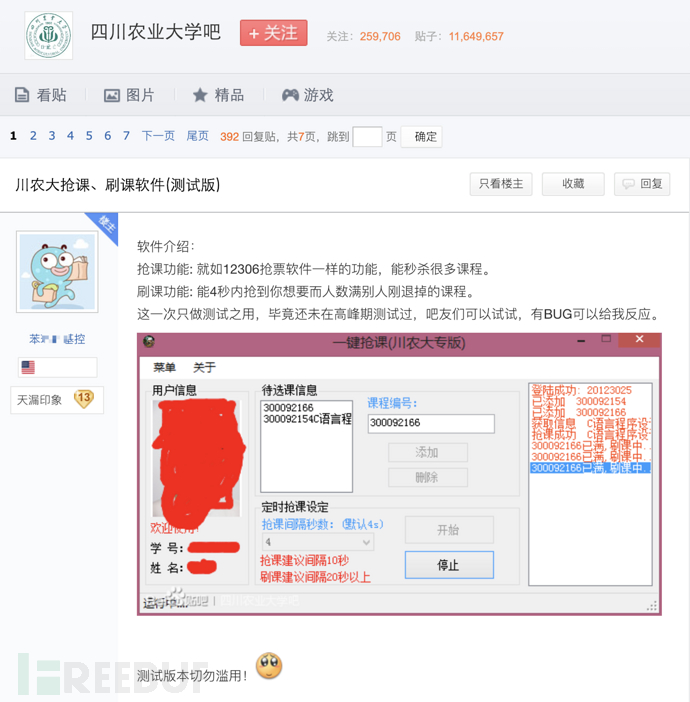Click the 删除 button
Screen dimensions: 690x702
(428, 478)
